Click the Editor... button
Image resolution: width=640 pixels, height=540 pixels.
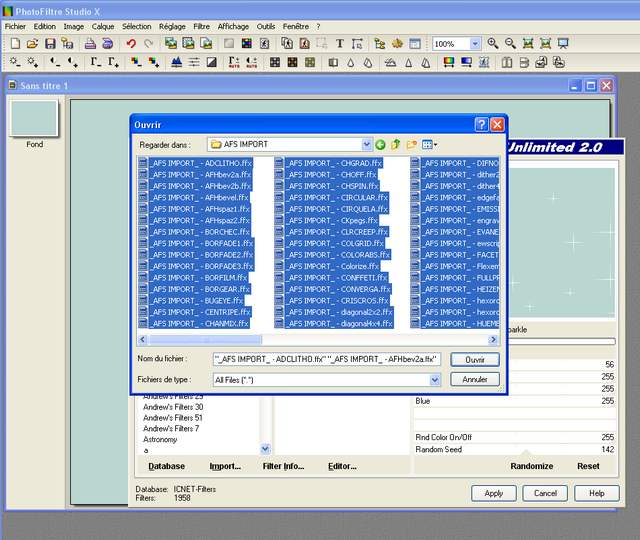[342, 466]
